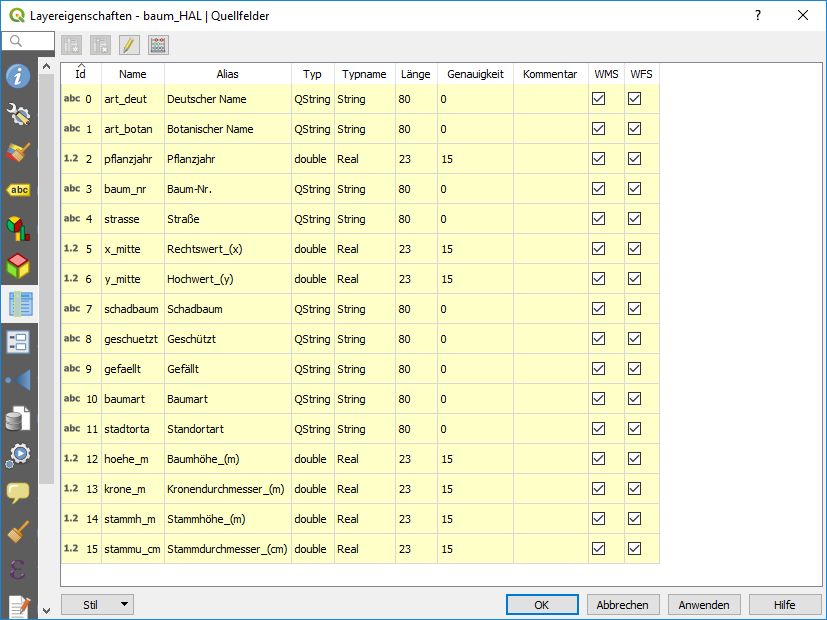Switch to the Attributes Form tab

tap(18, 342)
